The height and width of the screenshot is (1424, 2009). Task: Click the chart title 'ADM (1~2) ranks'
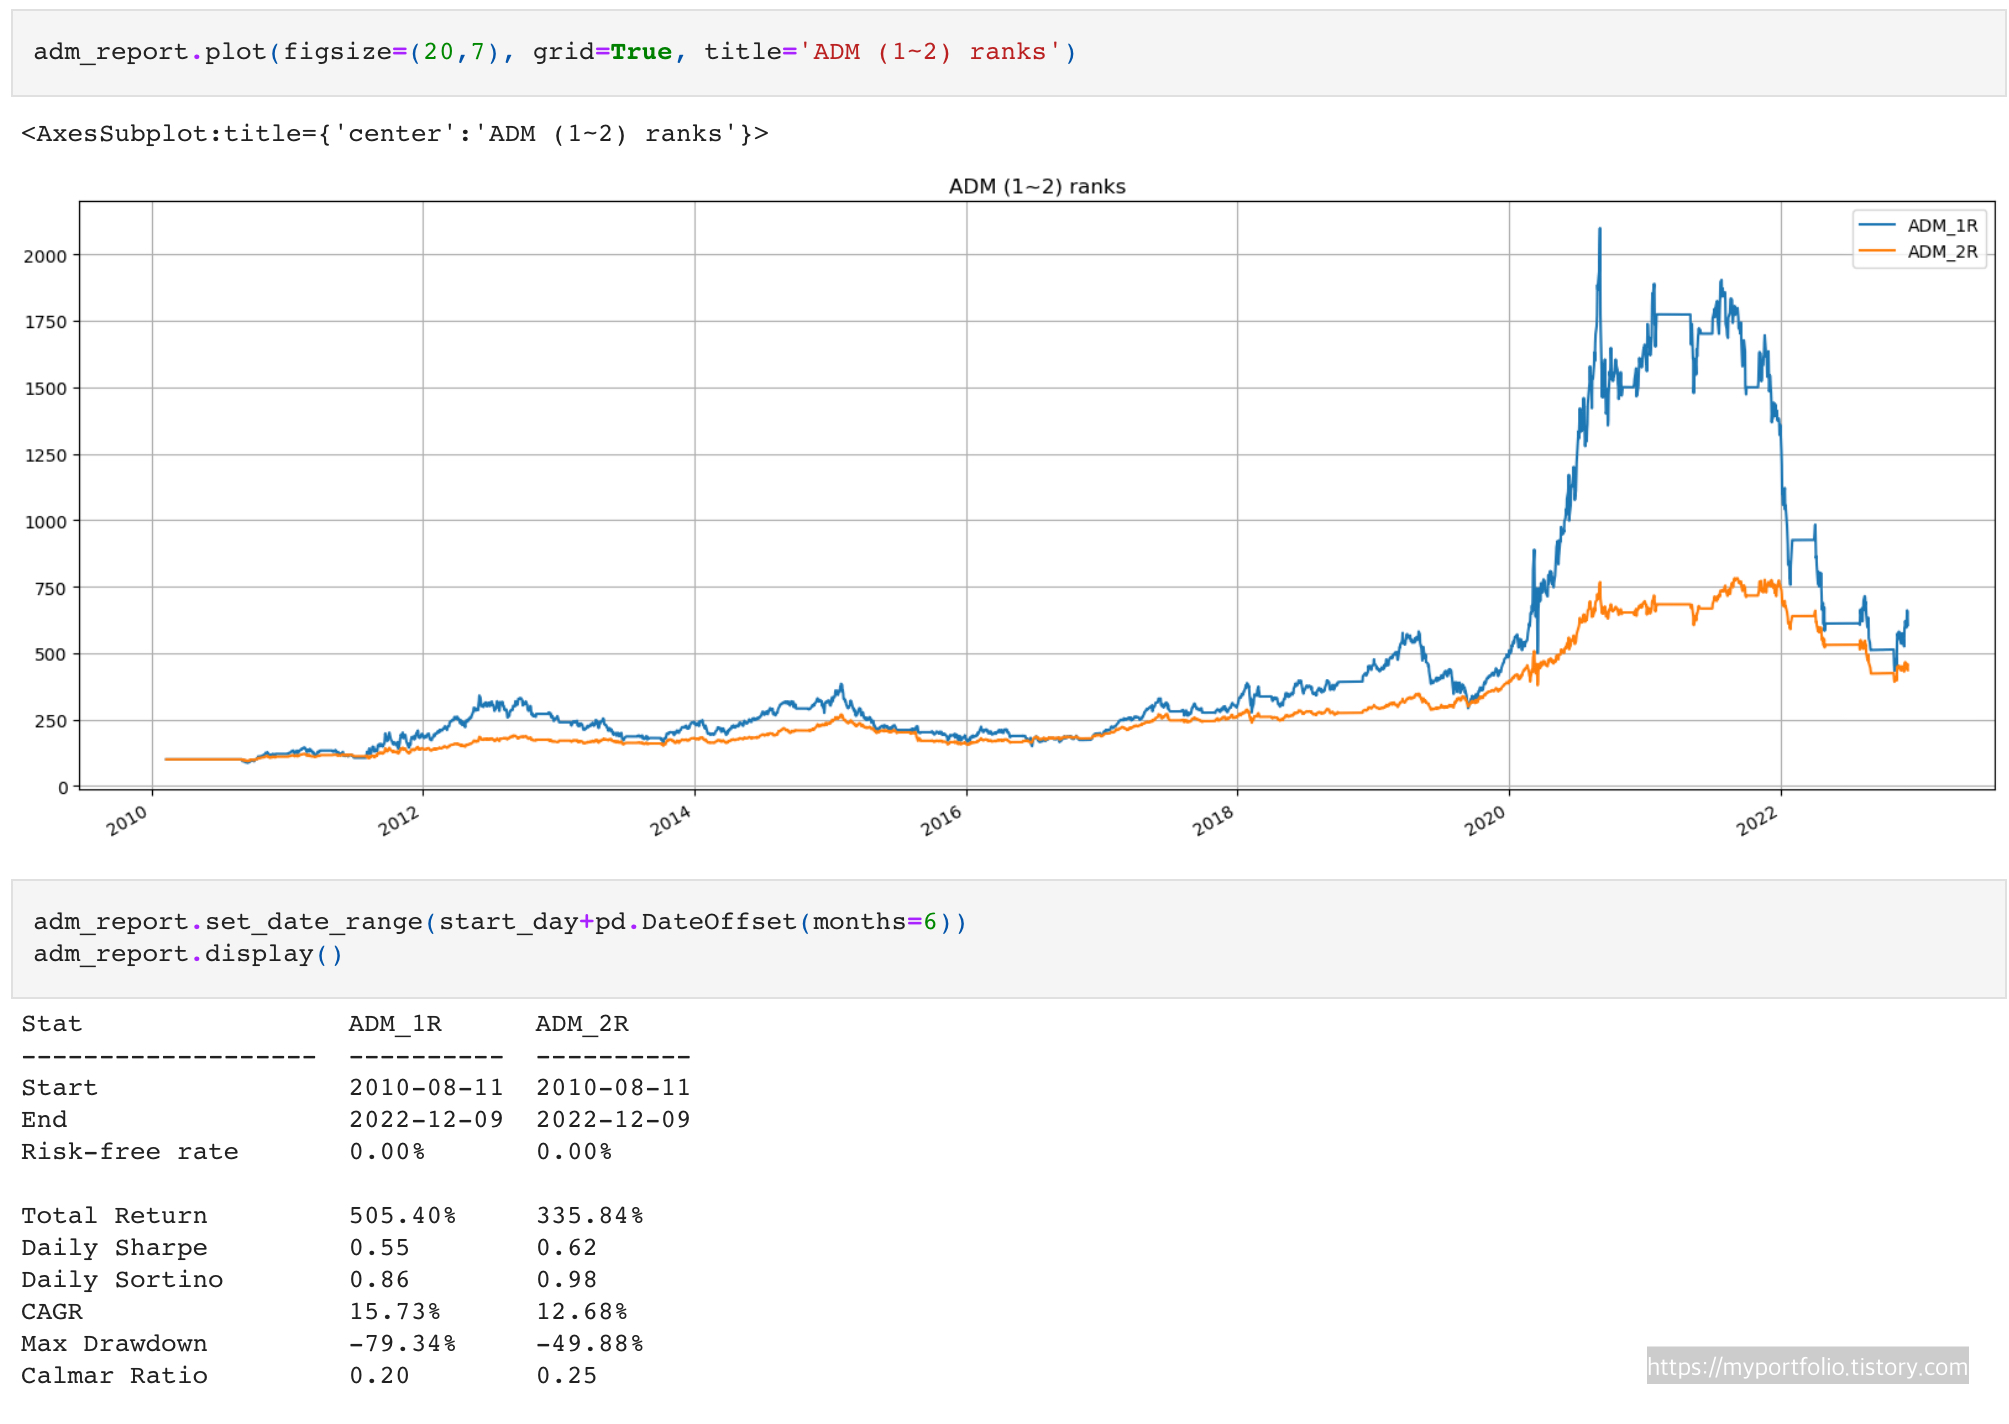(x=1036, y=187)
